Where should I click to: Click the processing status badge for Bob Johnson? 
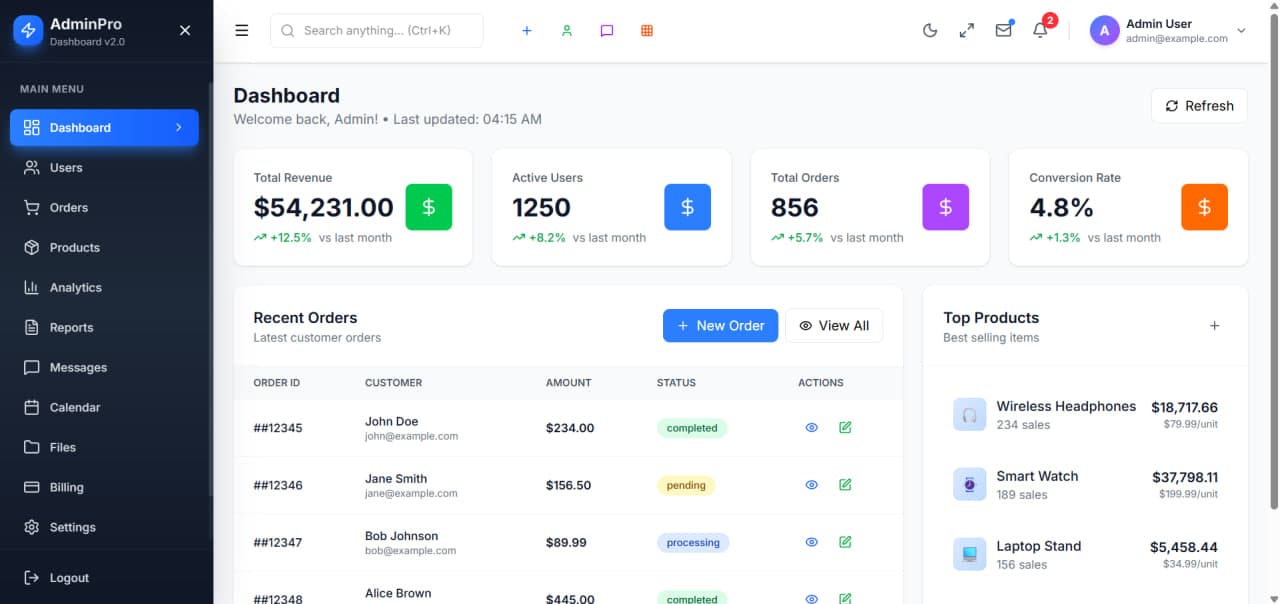(693, 542)
